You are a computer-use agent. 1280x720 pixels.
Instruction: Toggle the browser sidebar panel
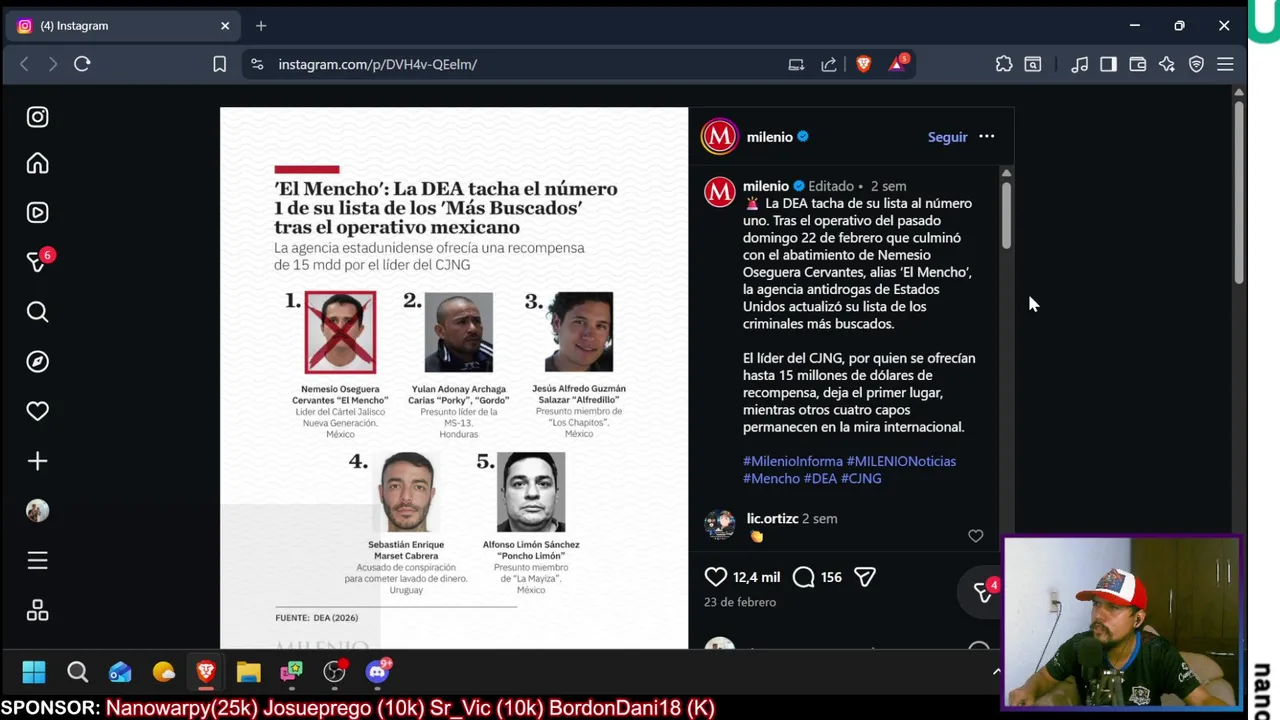point(1108,64)
